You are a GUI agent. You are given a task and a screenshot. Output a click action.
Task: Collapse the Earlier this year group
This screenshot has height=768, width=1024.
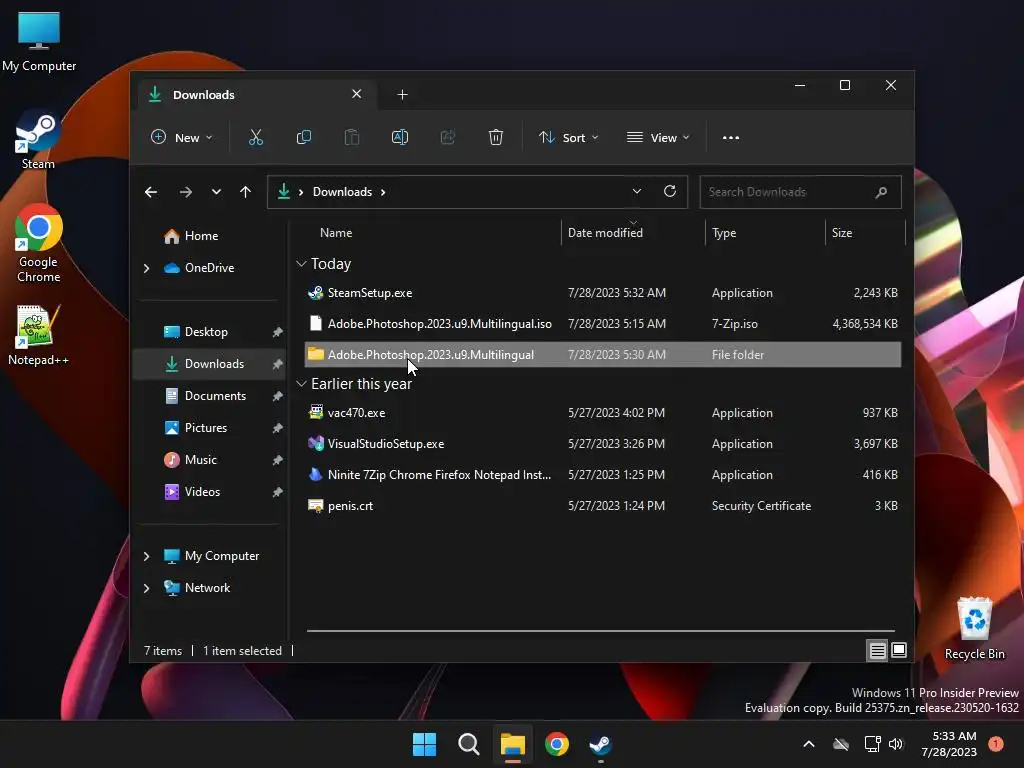tap(301, 384)
